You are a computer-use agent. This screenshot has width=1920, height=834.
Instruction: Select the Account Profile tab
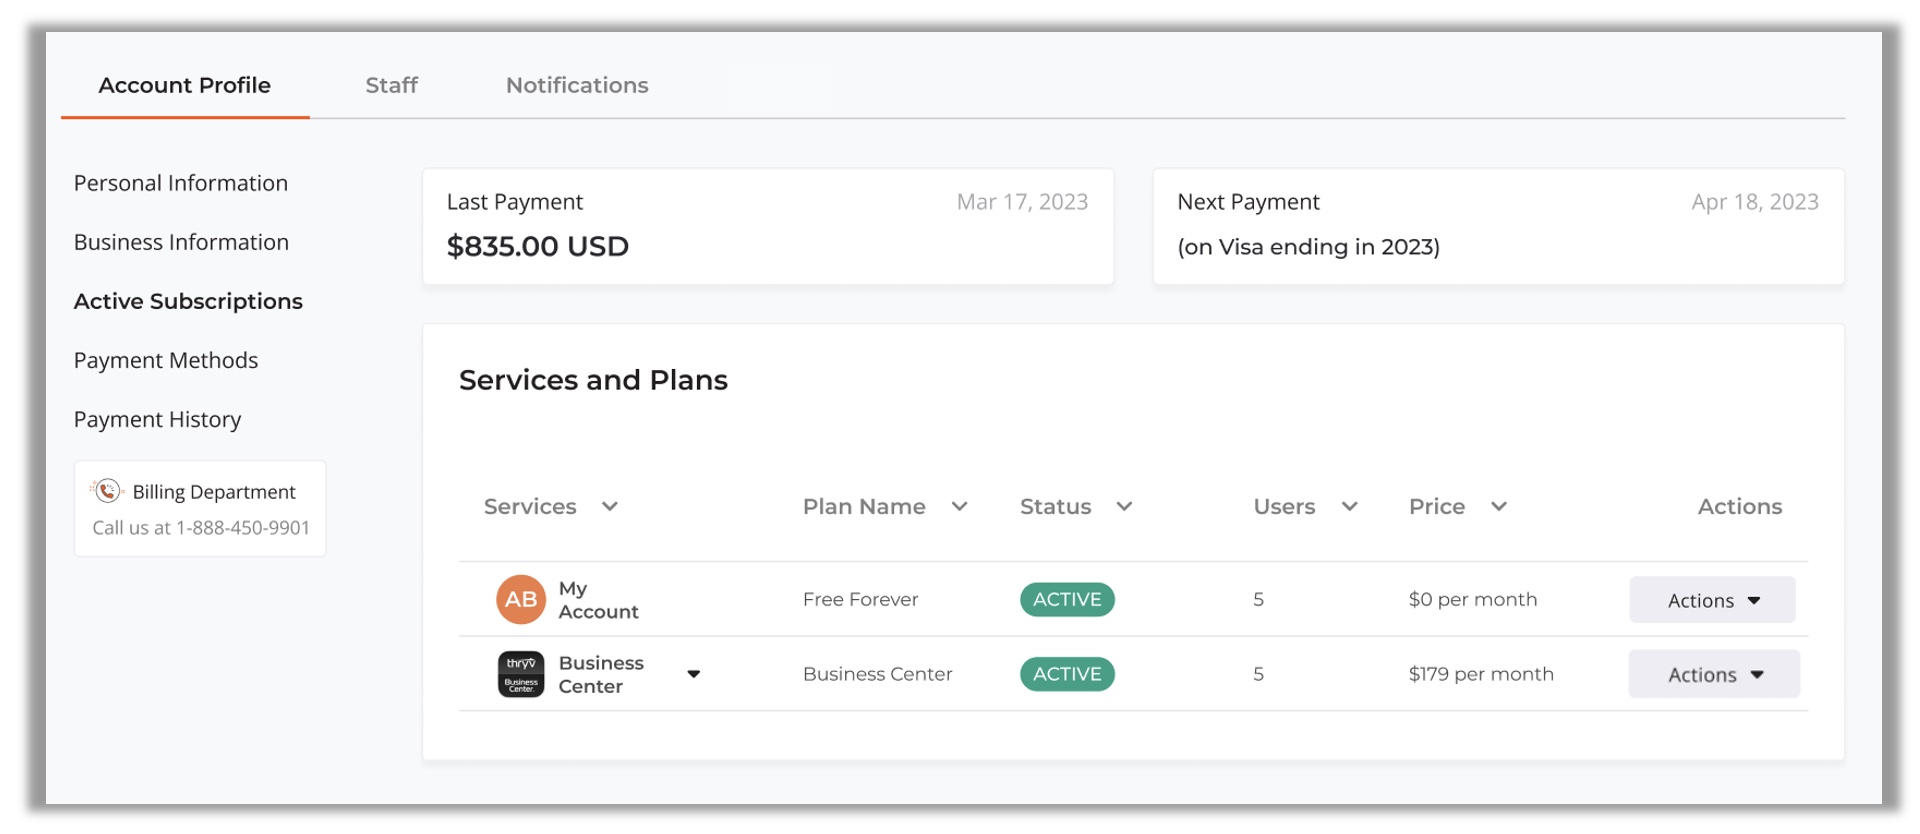click(185, 85)
